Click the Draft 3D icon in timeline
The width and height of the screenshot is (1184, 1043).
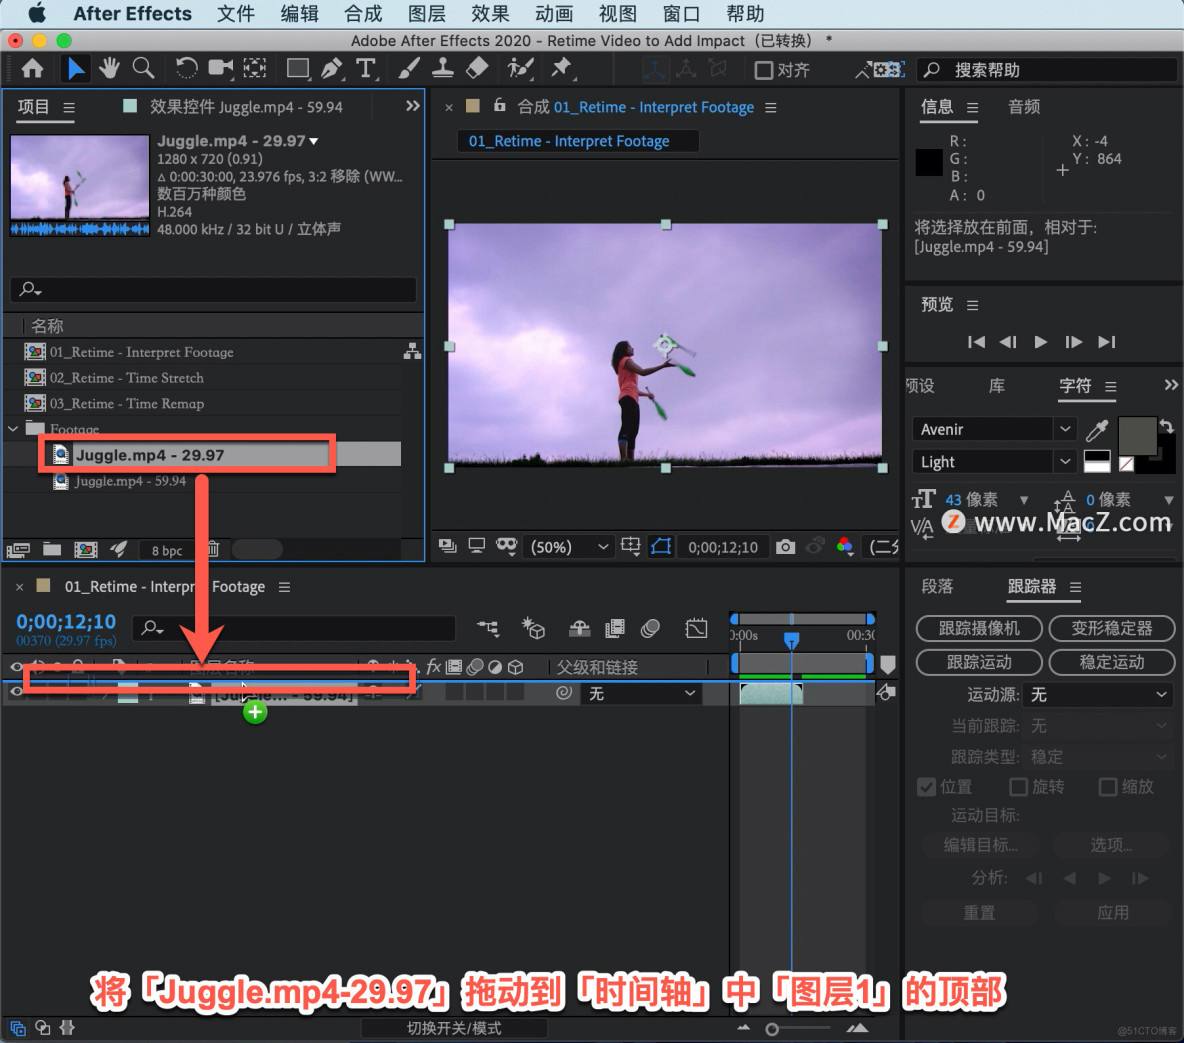533,628
